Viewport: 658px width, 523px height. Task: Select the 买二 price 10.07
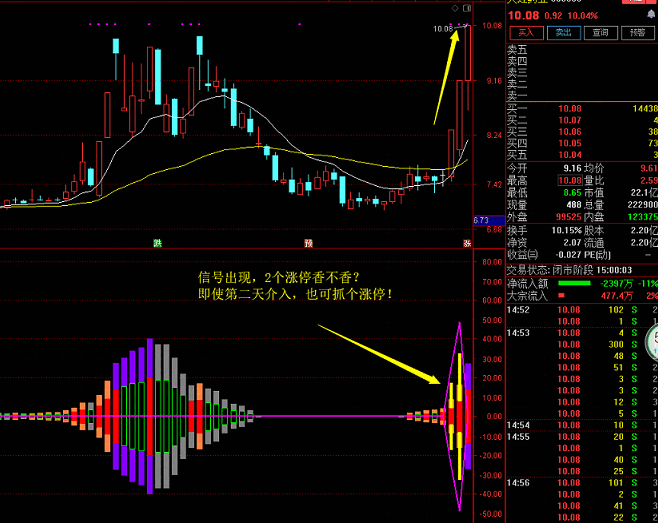tap(570, 120)
